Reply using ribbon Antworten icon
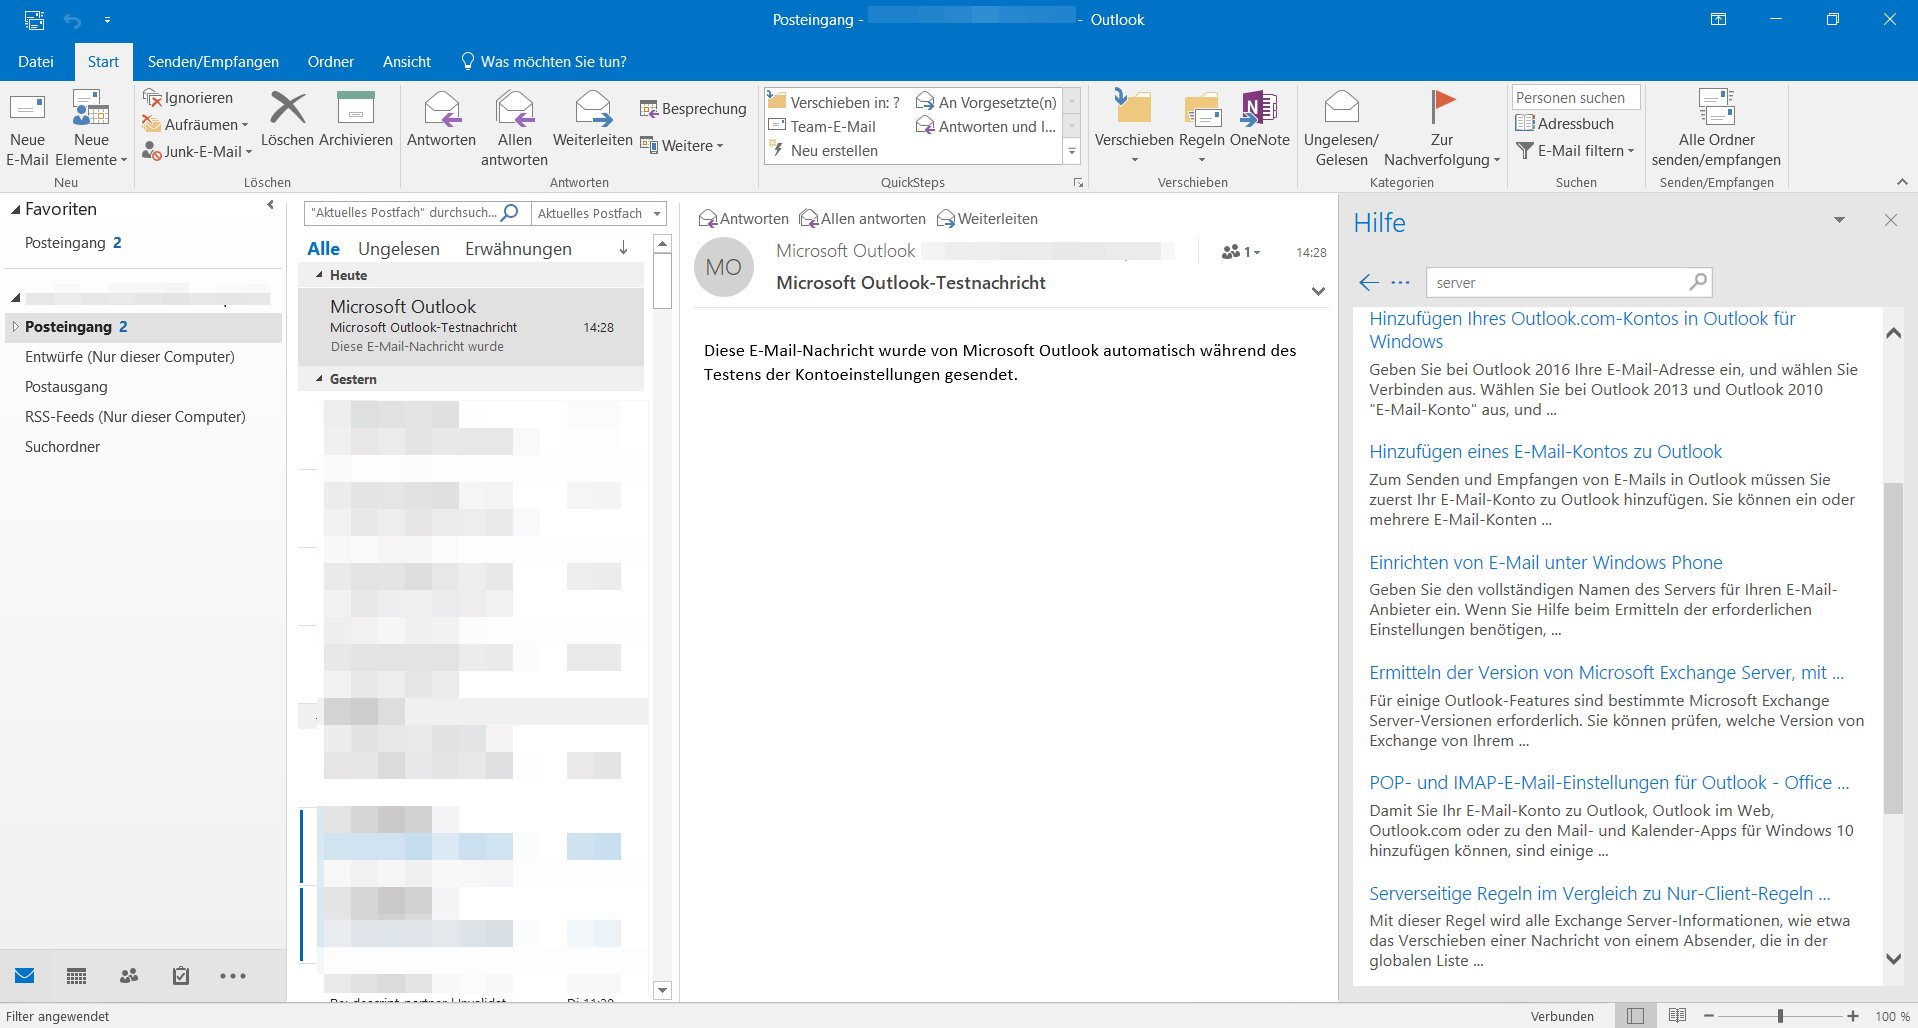 point(441,120)
